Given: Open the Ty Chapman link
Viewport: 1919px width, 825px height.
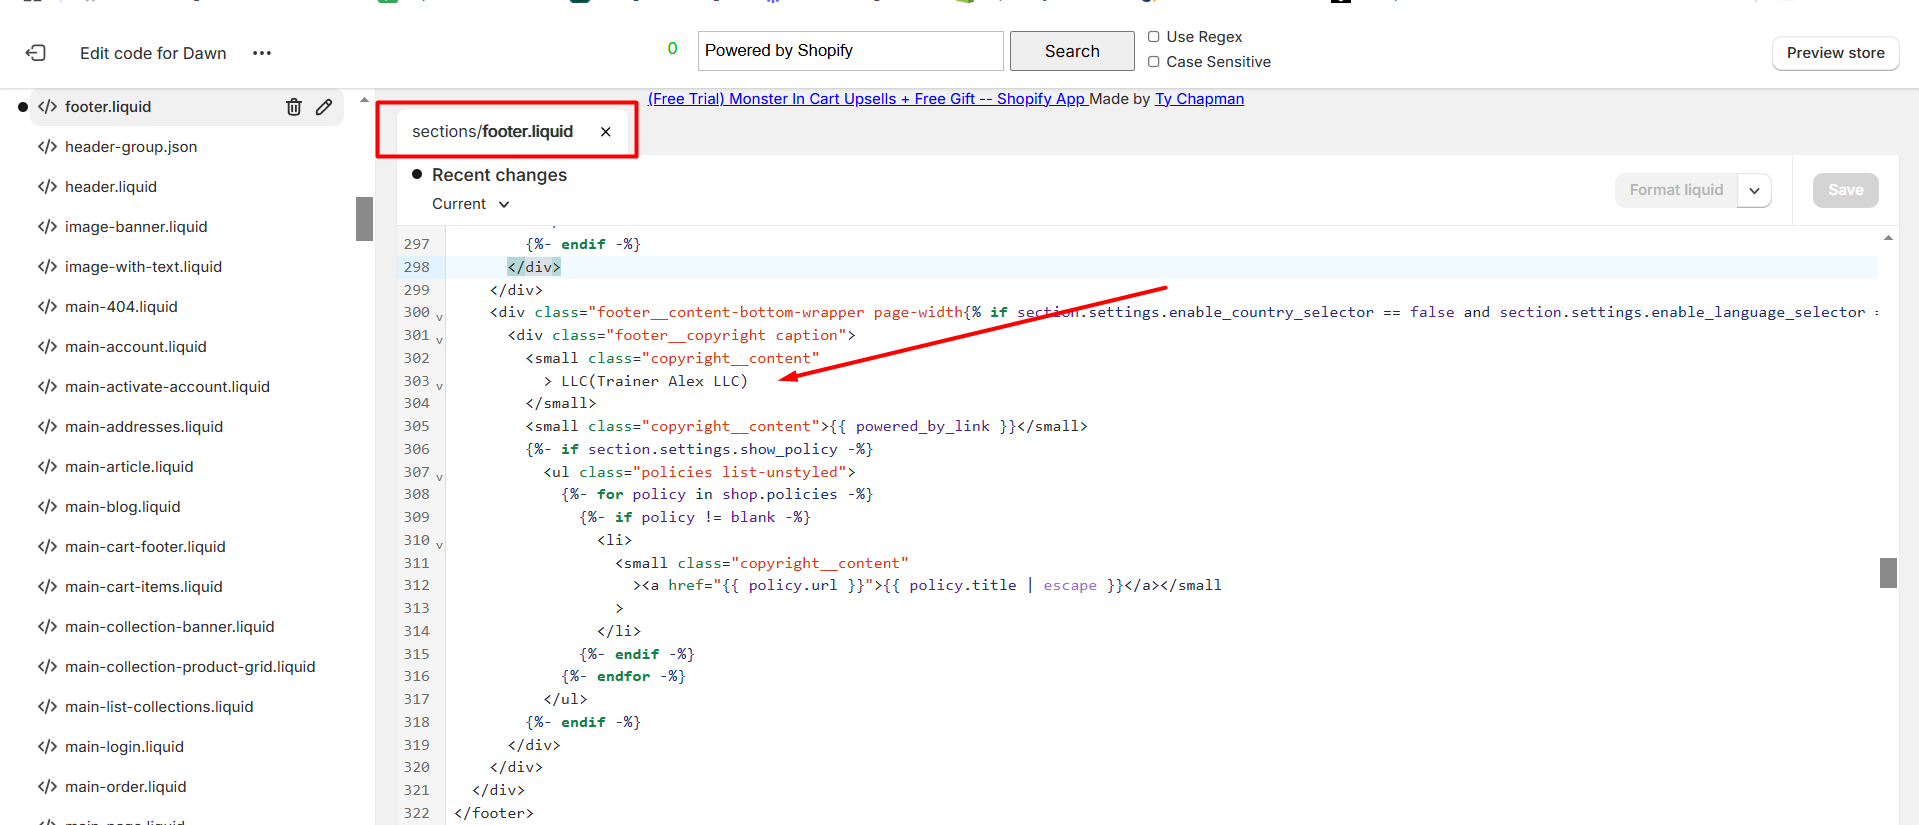Looking at the screenshot, I should pyautogui.click(x=1199, y=99).
